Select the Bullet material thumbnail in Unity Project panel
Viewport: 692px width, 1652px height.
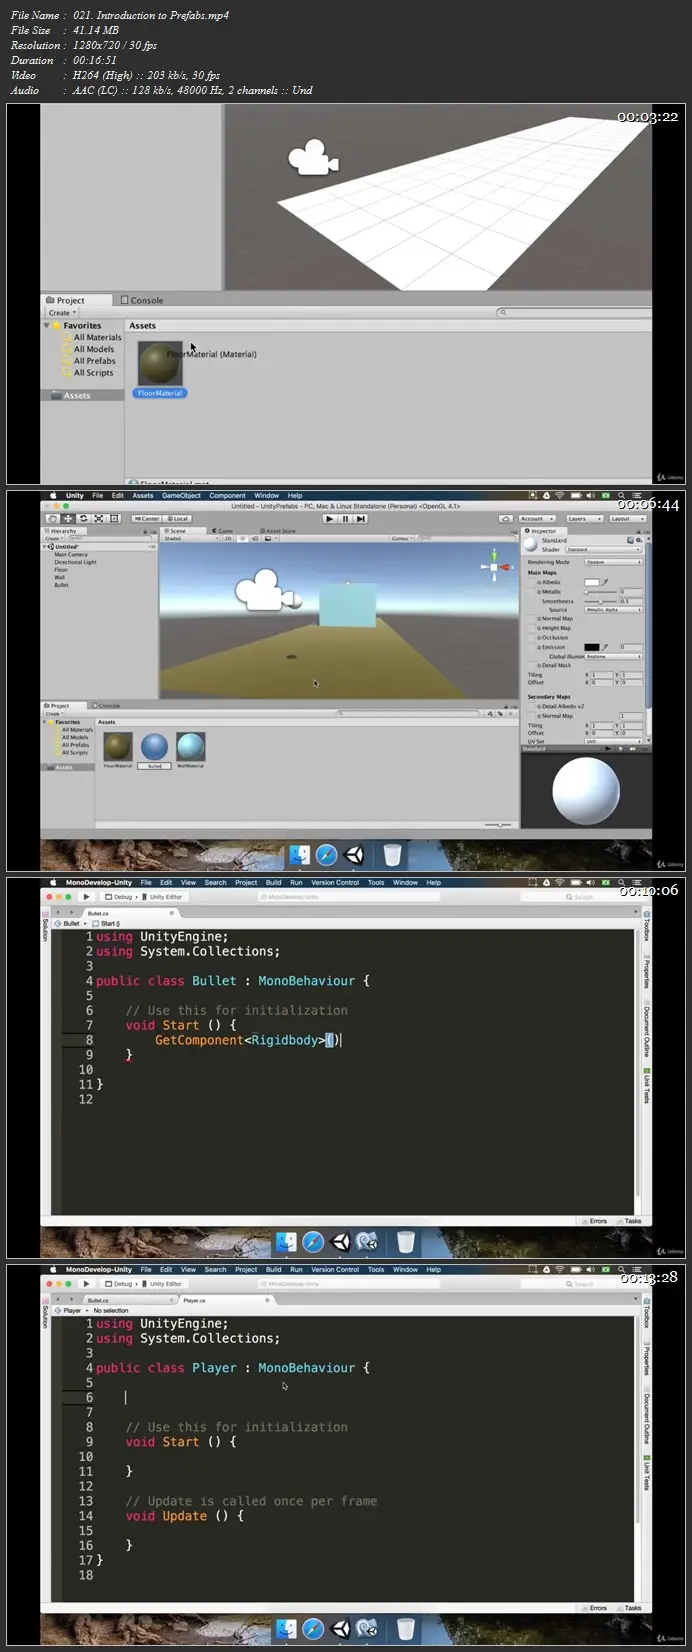[x=155, y=749]
